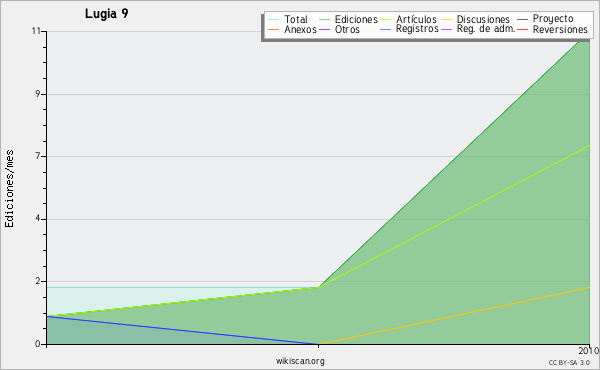The image size is (600, 370).
Task: Click the CC BY-SA 3.0 notice
Action: 569,363
